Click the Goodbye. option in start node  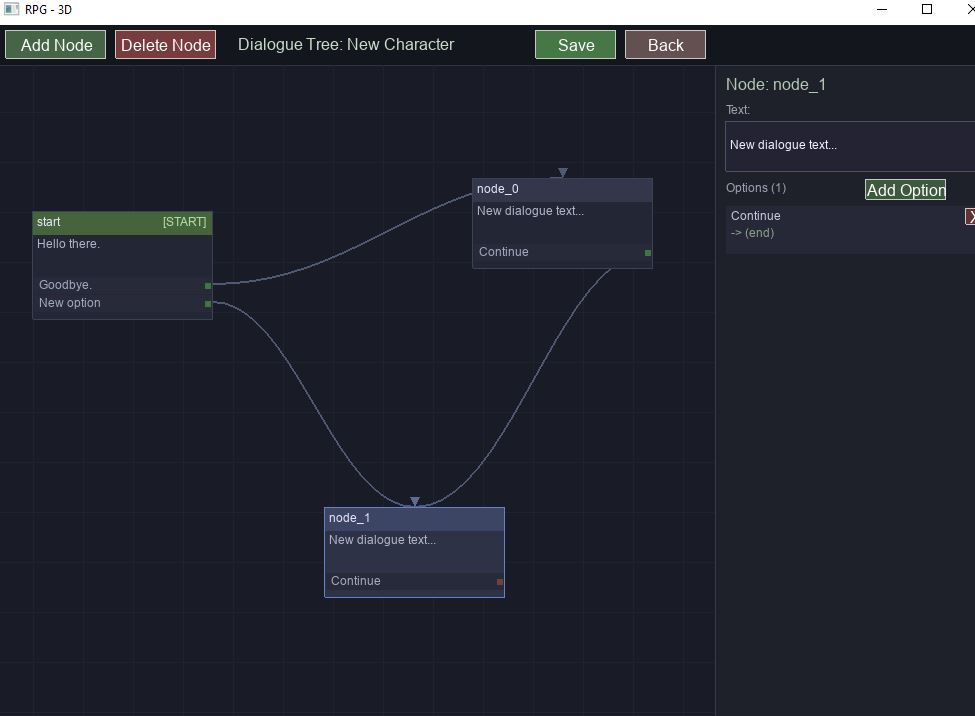tap(122, 285)
